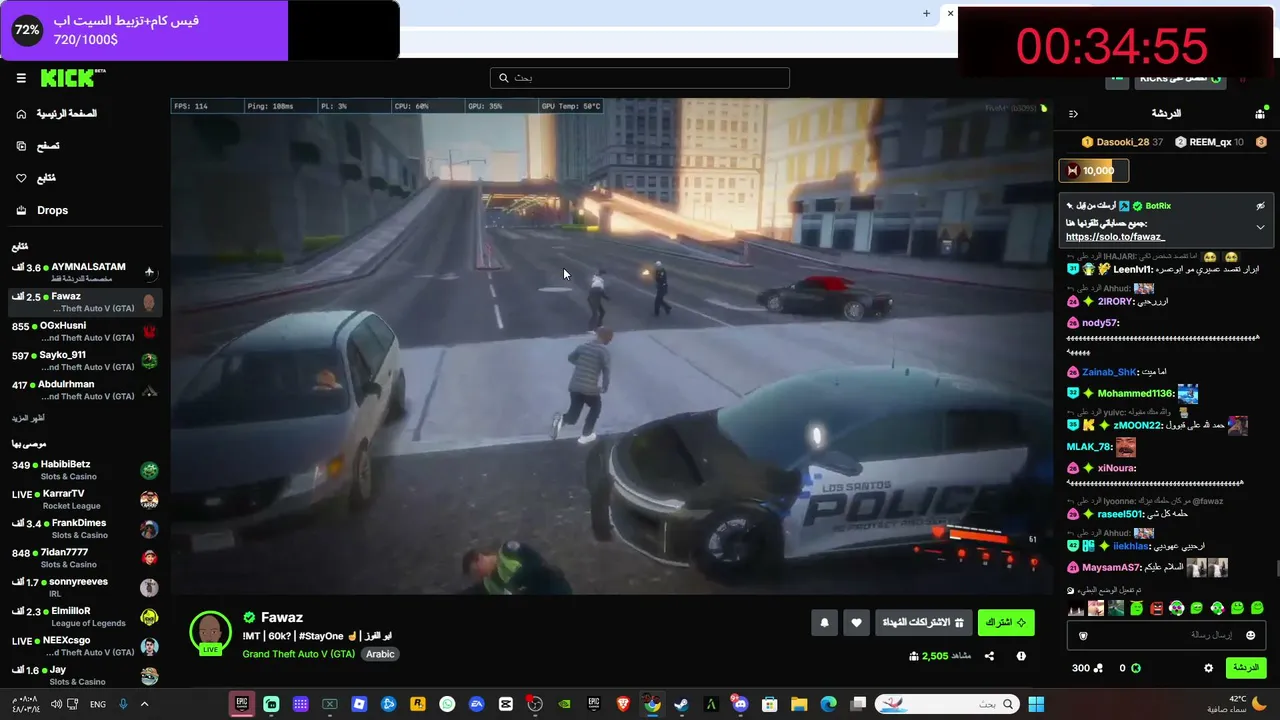Open Rockstar Games Launcher from taskbar
This screenshot has height=720, width=1280.
pyautogui.click(x=418, y=704)
